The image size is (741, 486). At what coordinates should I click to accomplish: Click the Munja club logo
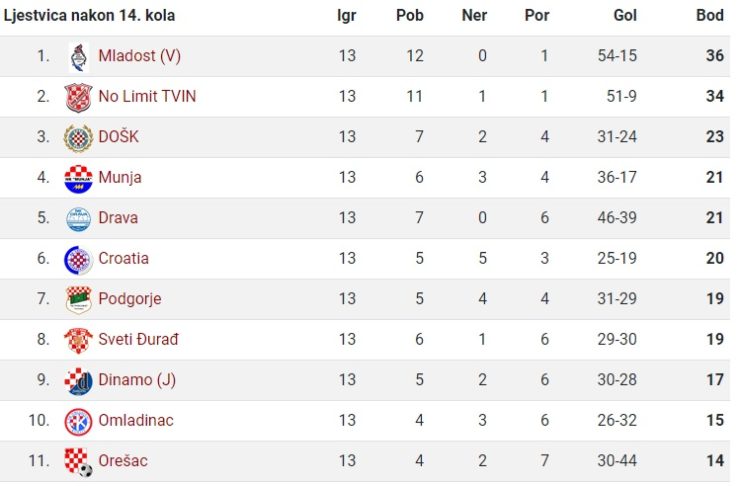pos(78,179)
